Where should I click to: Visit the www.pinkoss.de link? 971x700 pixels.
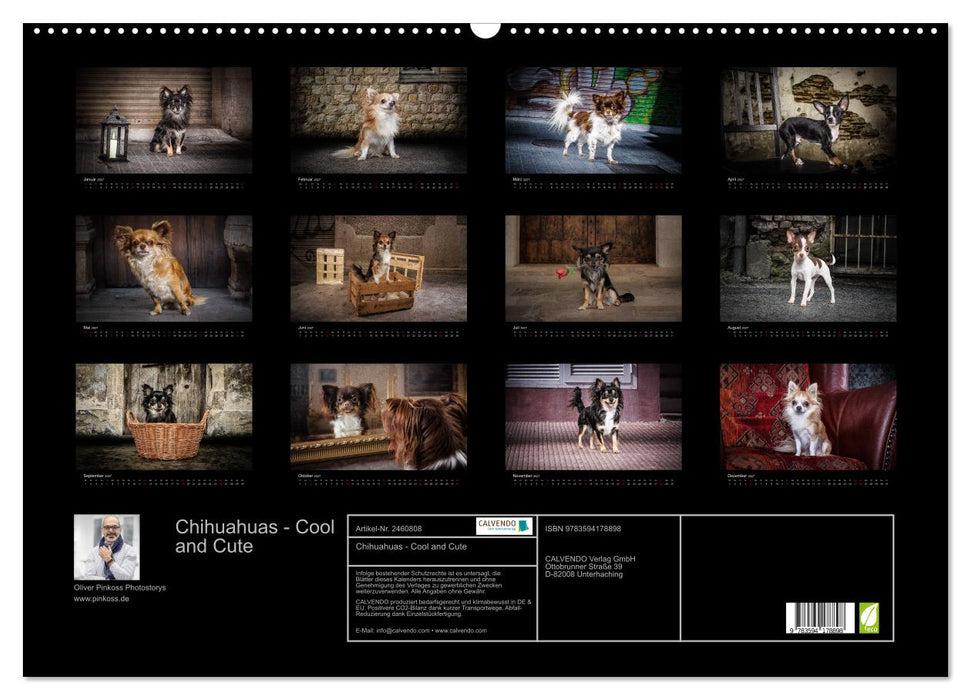pos(102,599)
